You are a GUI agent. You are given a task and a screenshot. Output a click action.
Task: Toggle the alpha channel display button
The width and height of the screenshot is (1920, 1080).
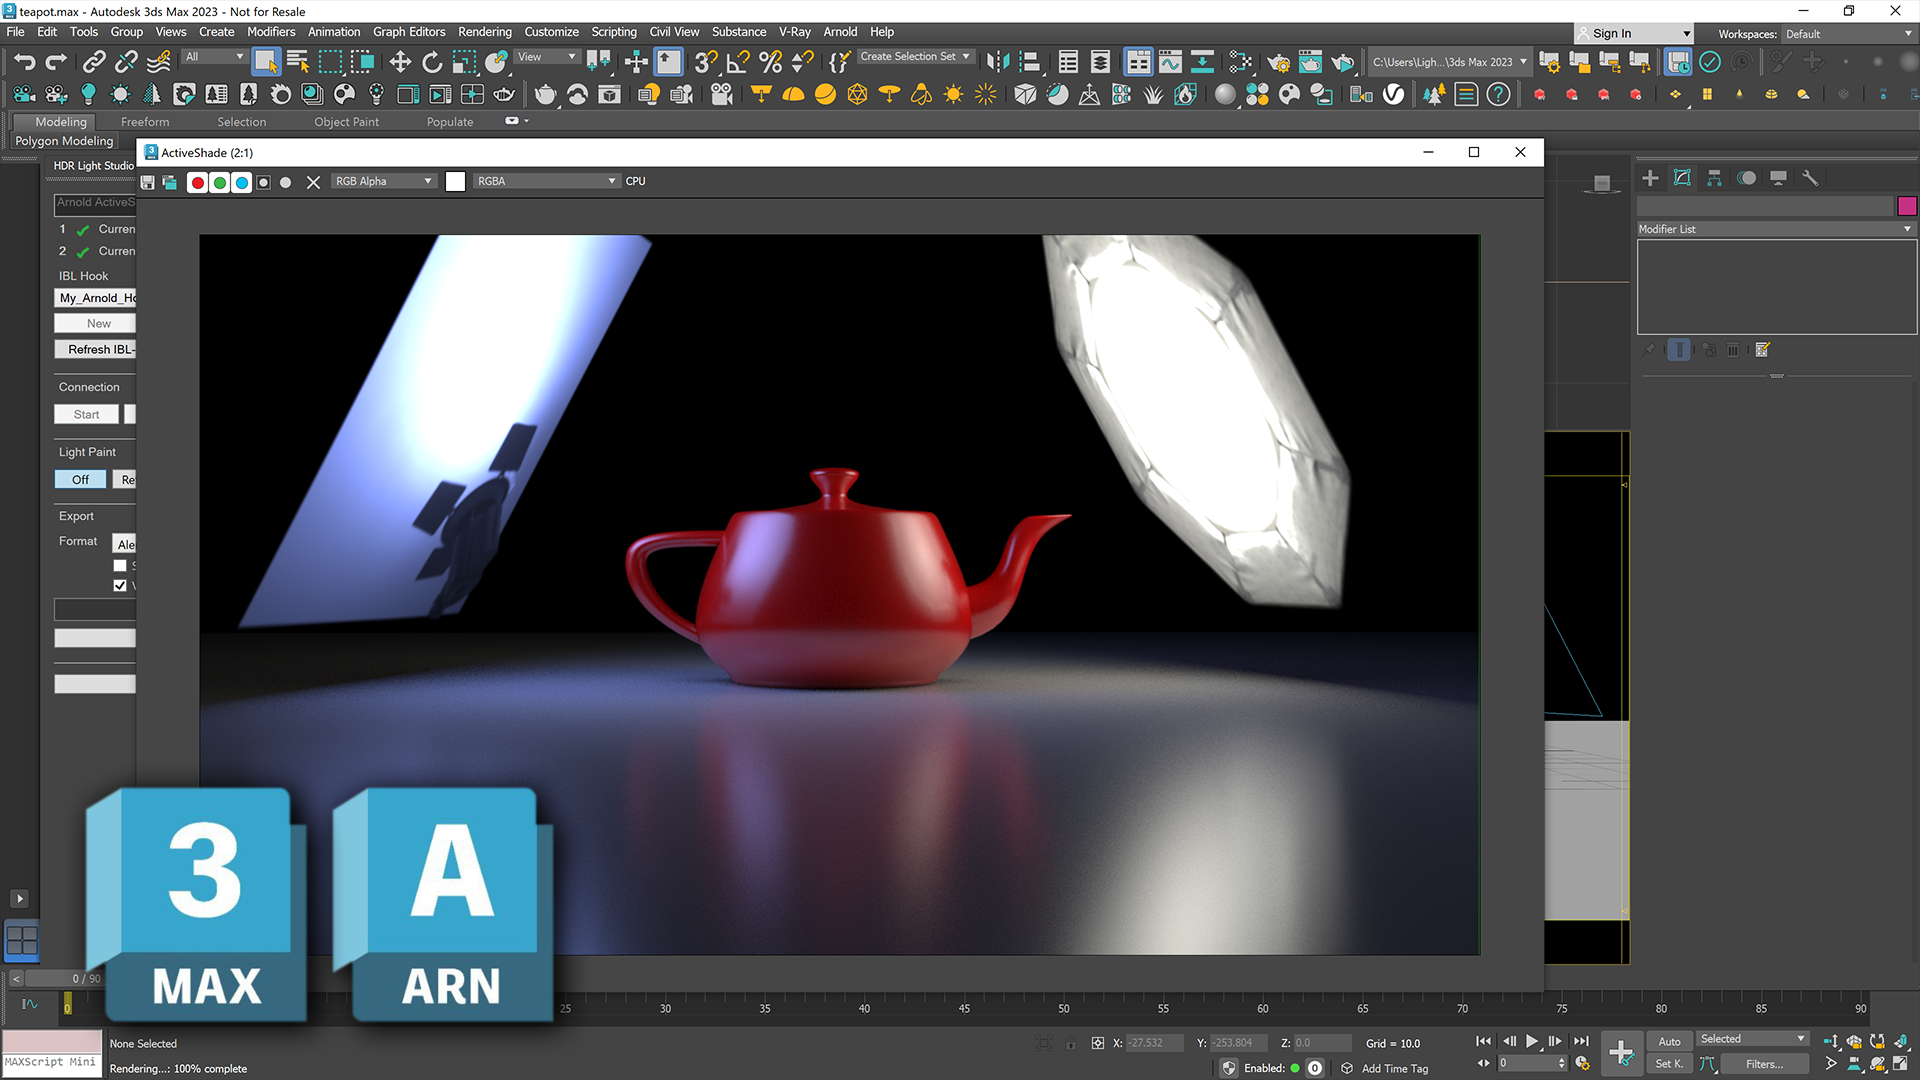[x=264, y=182]
